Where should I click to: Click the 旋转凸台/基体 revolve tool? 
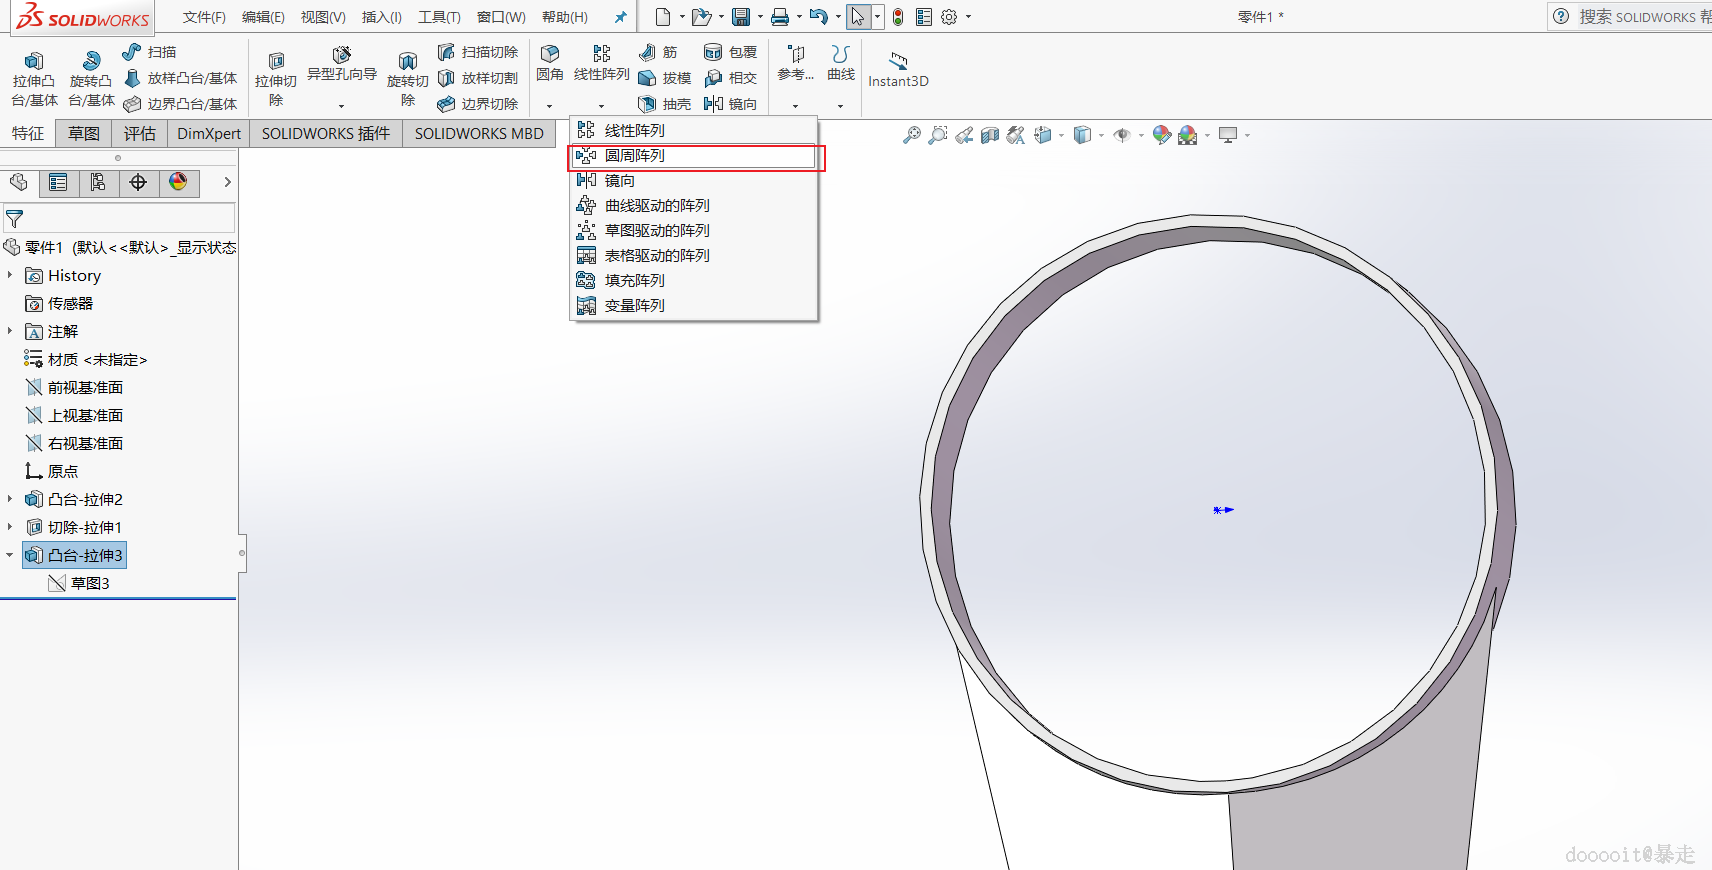click(x=91, y=62)
